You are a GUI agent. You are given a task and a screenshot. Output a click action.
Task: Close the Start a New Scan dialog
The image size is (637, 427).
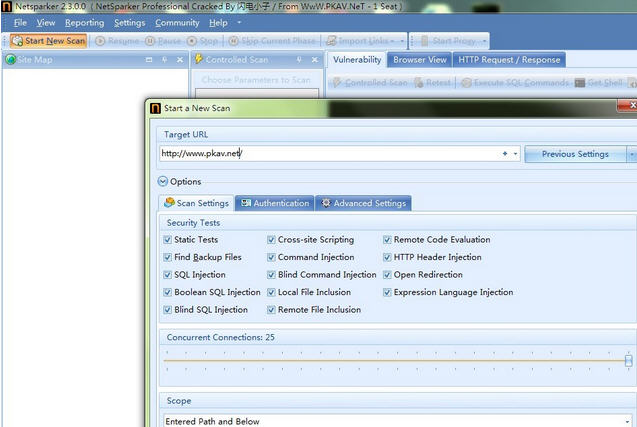(628, 105)
